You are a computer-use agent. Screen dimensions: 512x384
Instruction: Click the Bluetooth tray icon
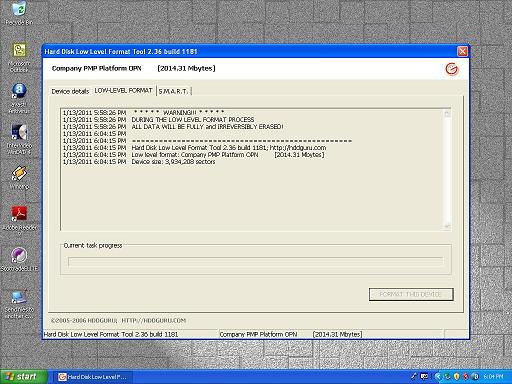pos(475,377)
